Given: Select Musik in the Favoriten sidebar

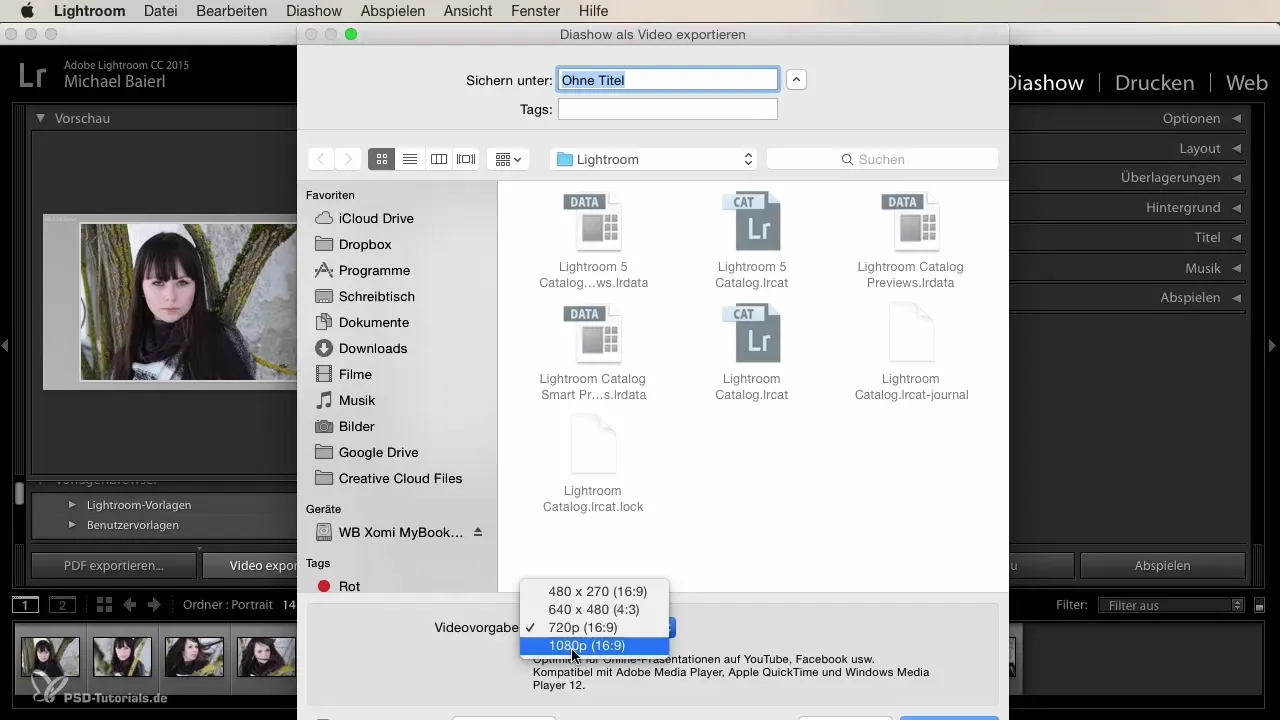Looking at the screenshot, I should 357,400.
